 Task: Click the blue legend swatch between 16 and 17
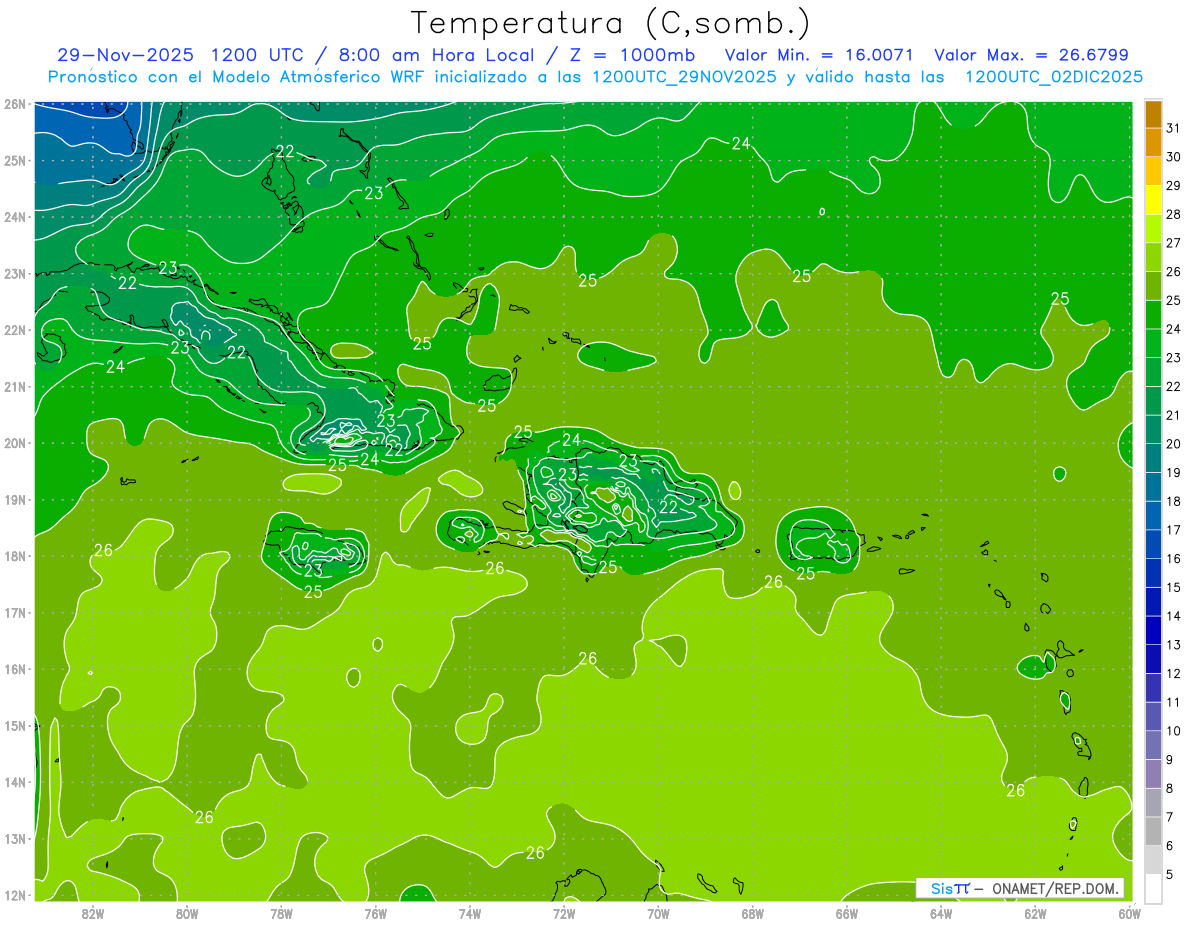(x=1153, y=544)
